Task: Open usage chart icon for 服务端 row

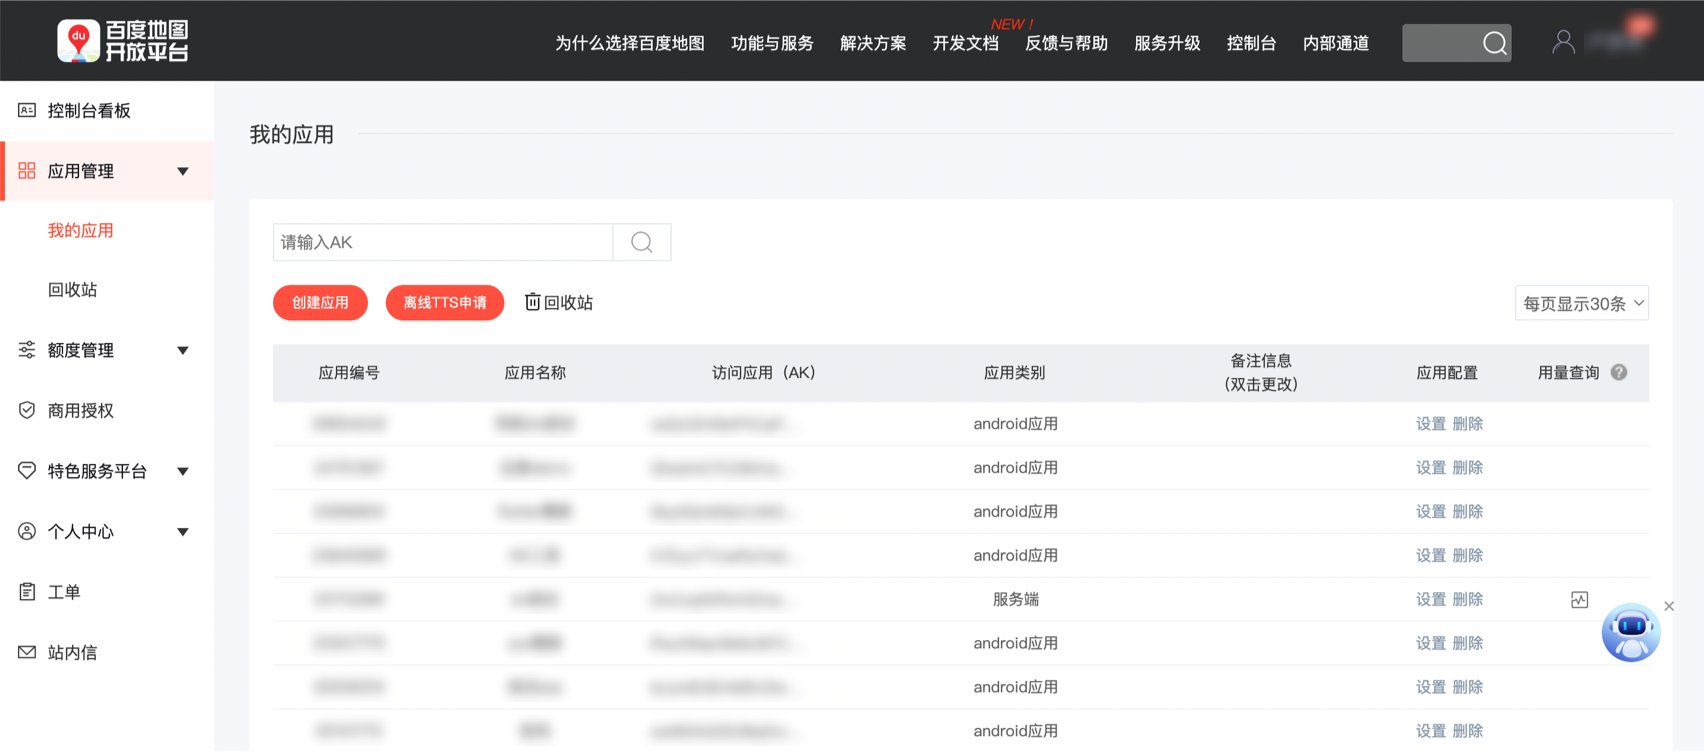Action: [x=1579, y=600]
